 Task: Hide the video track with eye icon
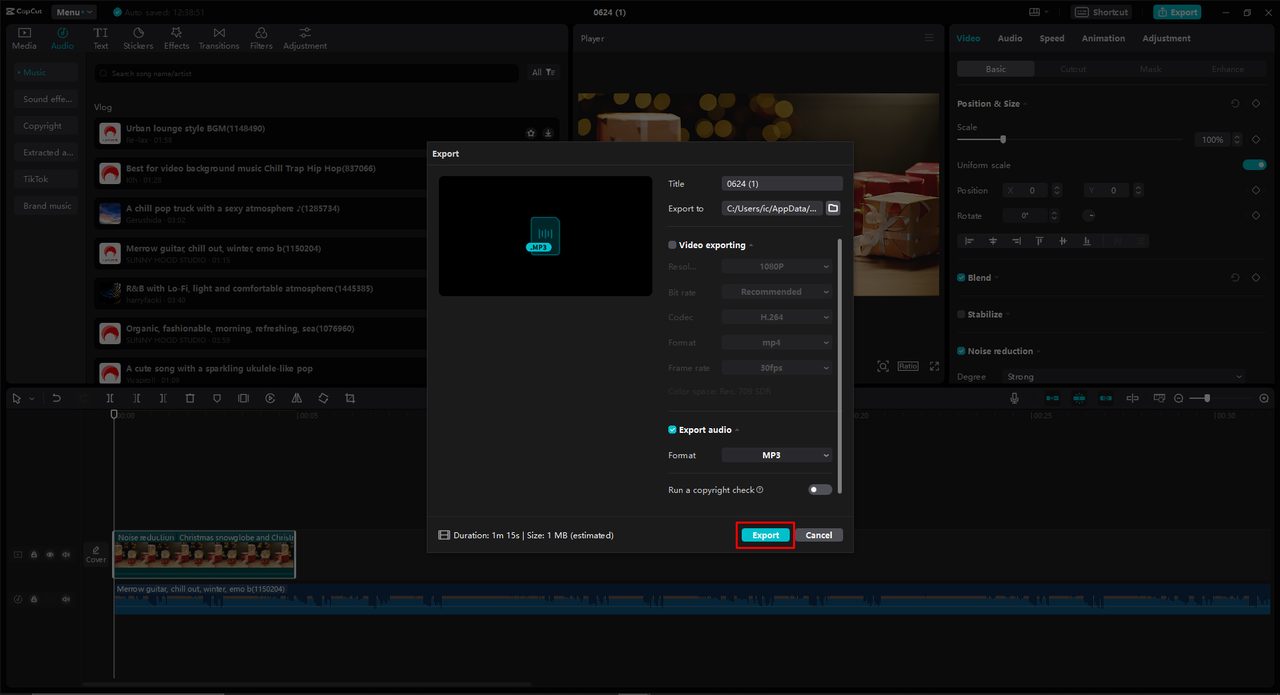click(x=50, y=554)
